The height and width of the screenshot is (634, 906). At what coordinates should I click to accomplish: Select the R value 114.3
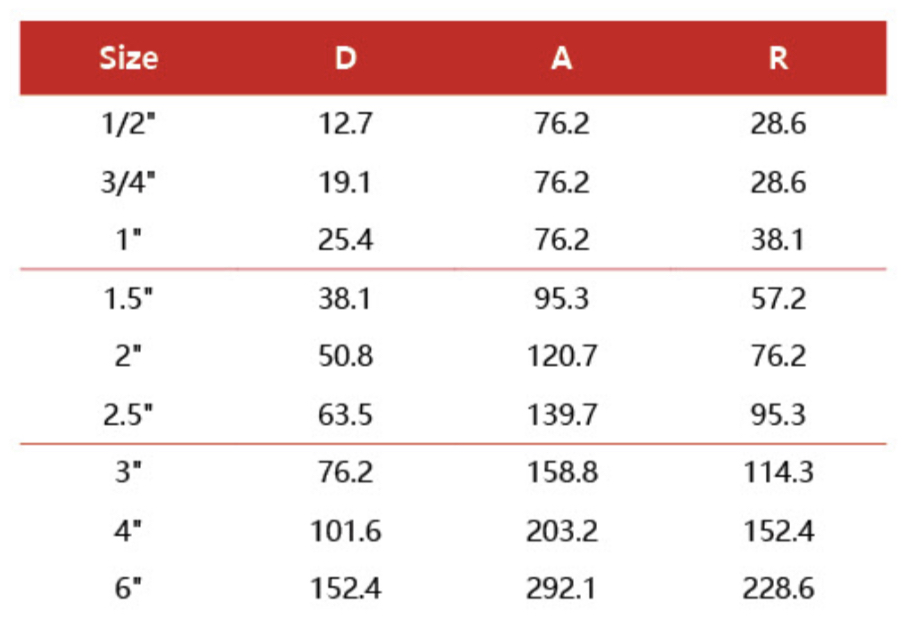(778, 472)
